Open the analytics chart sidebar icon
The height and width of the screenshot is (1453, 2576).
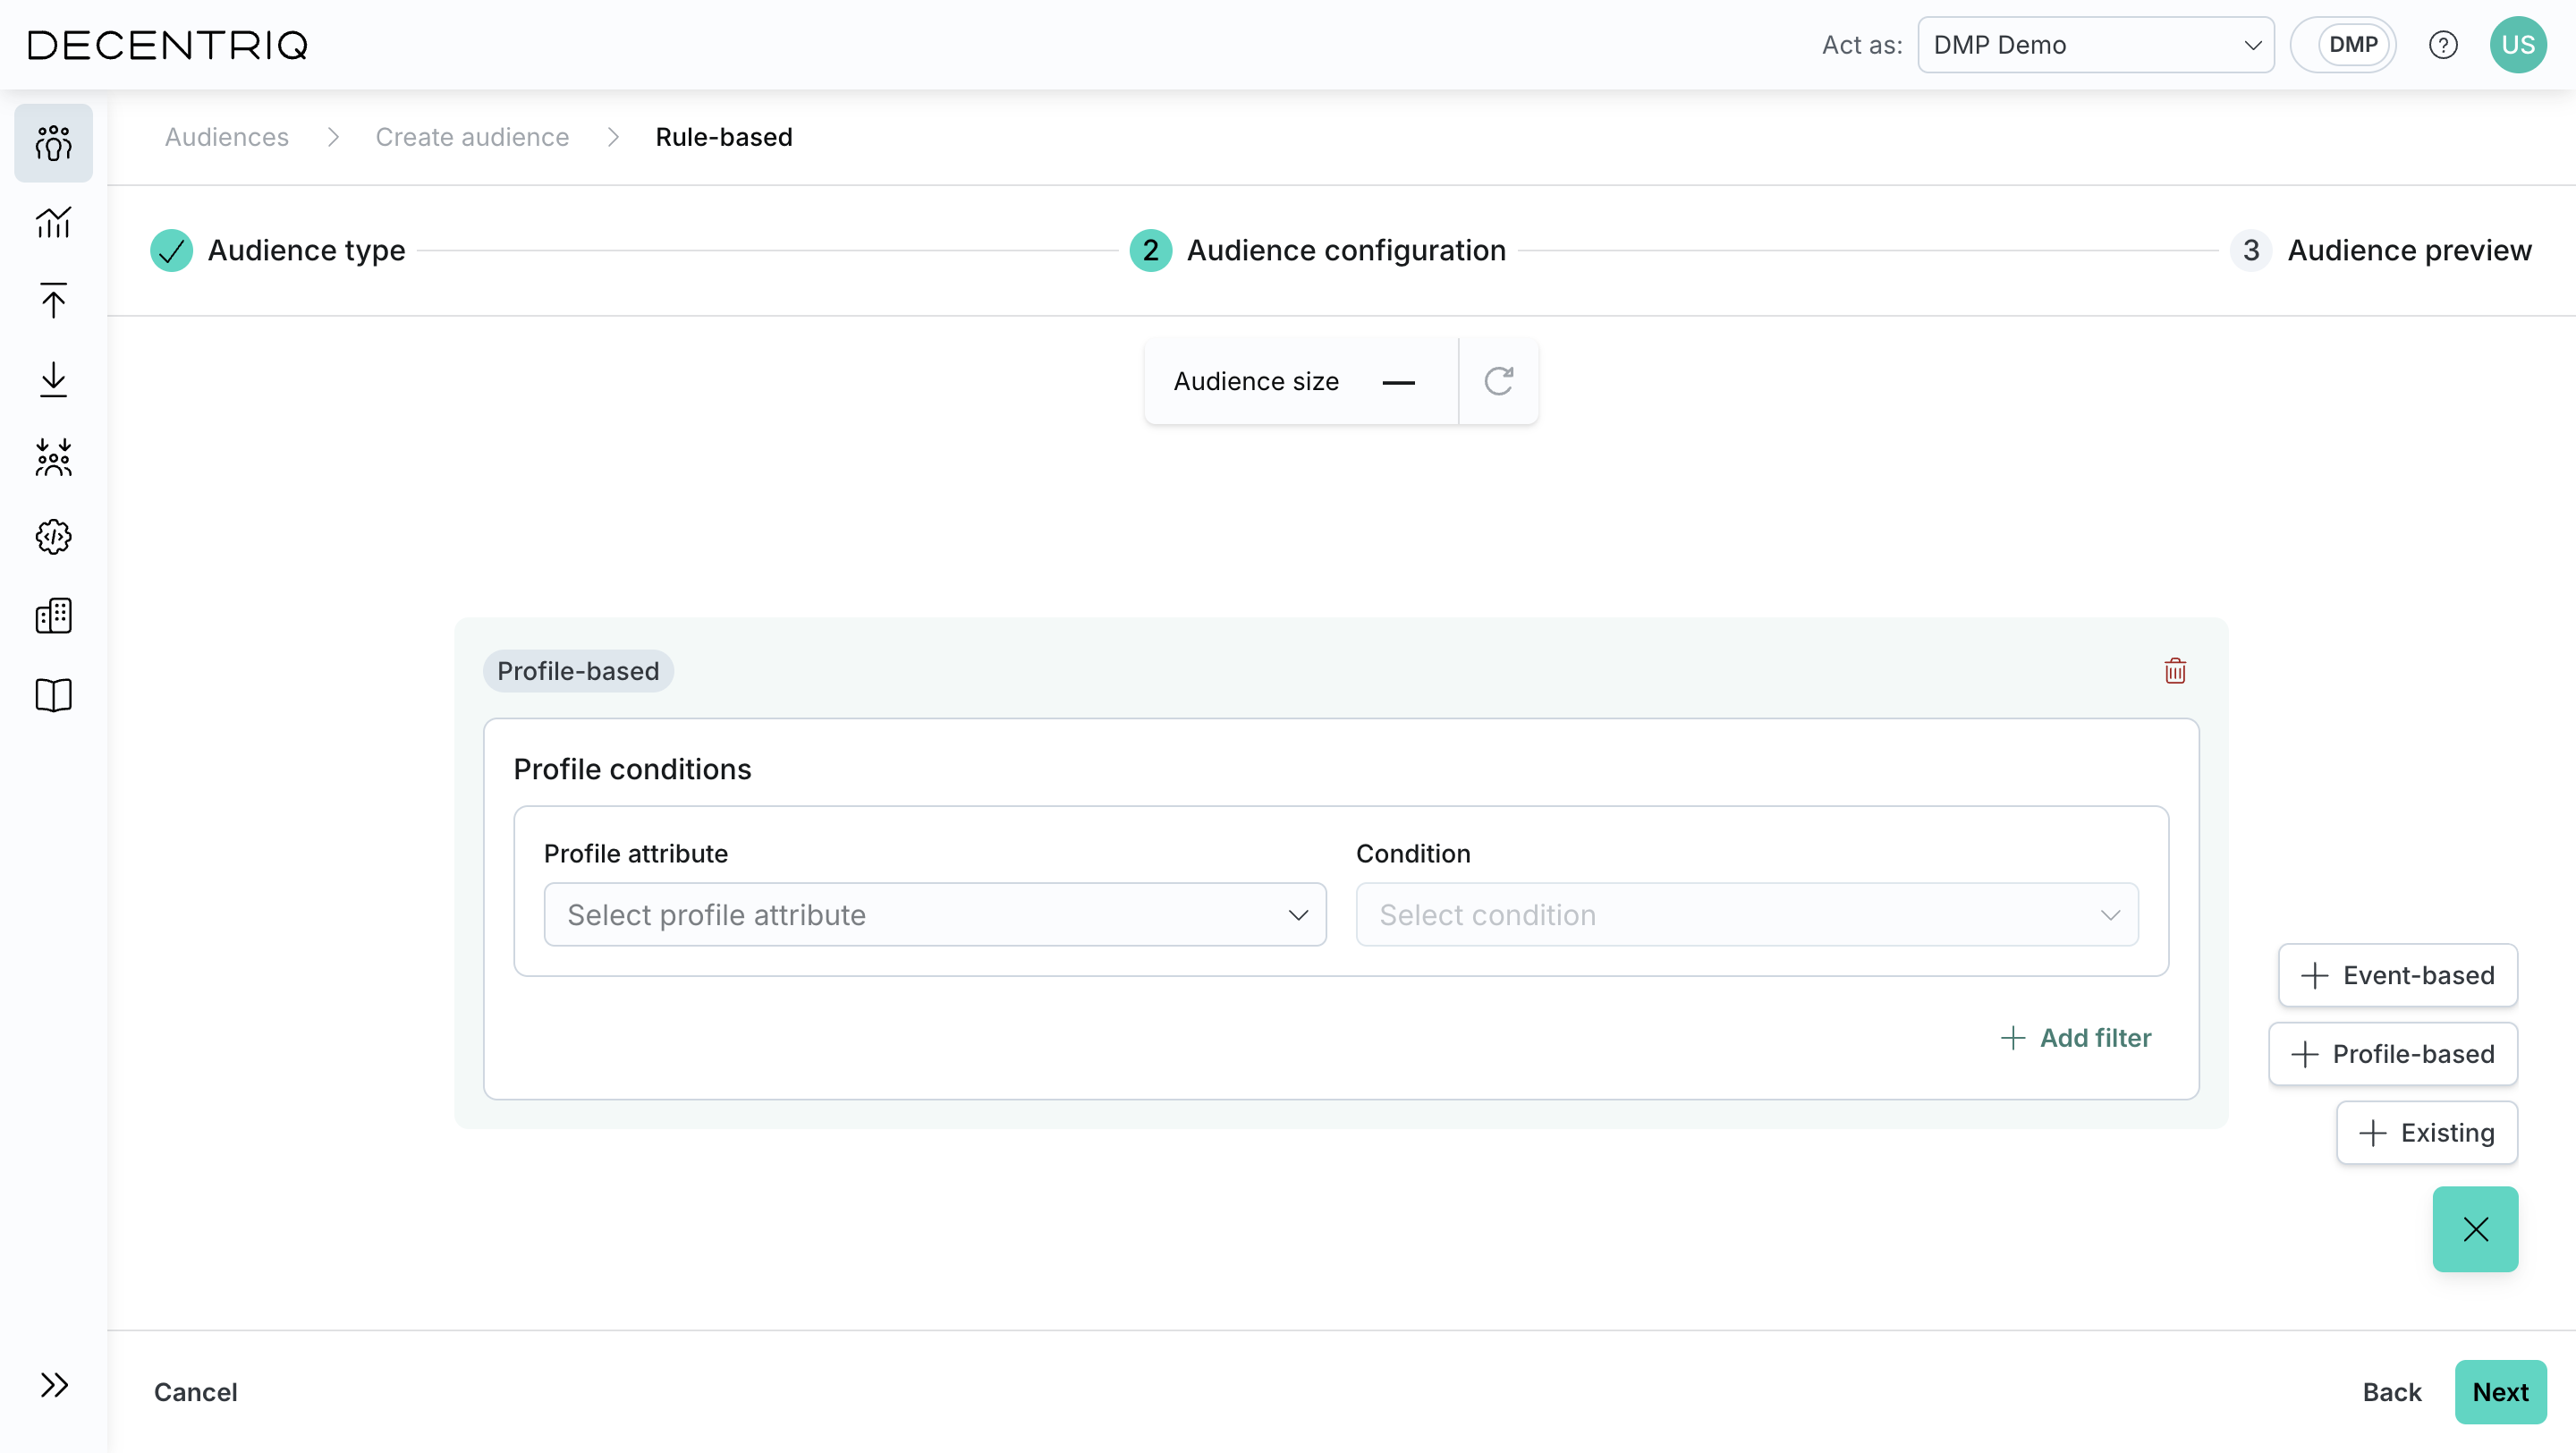pyautogui.click(x=53, y=222)
